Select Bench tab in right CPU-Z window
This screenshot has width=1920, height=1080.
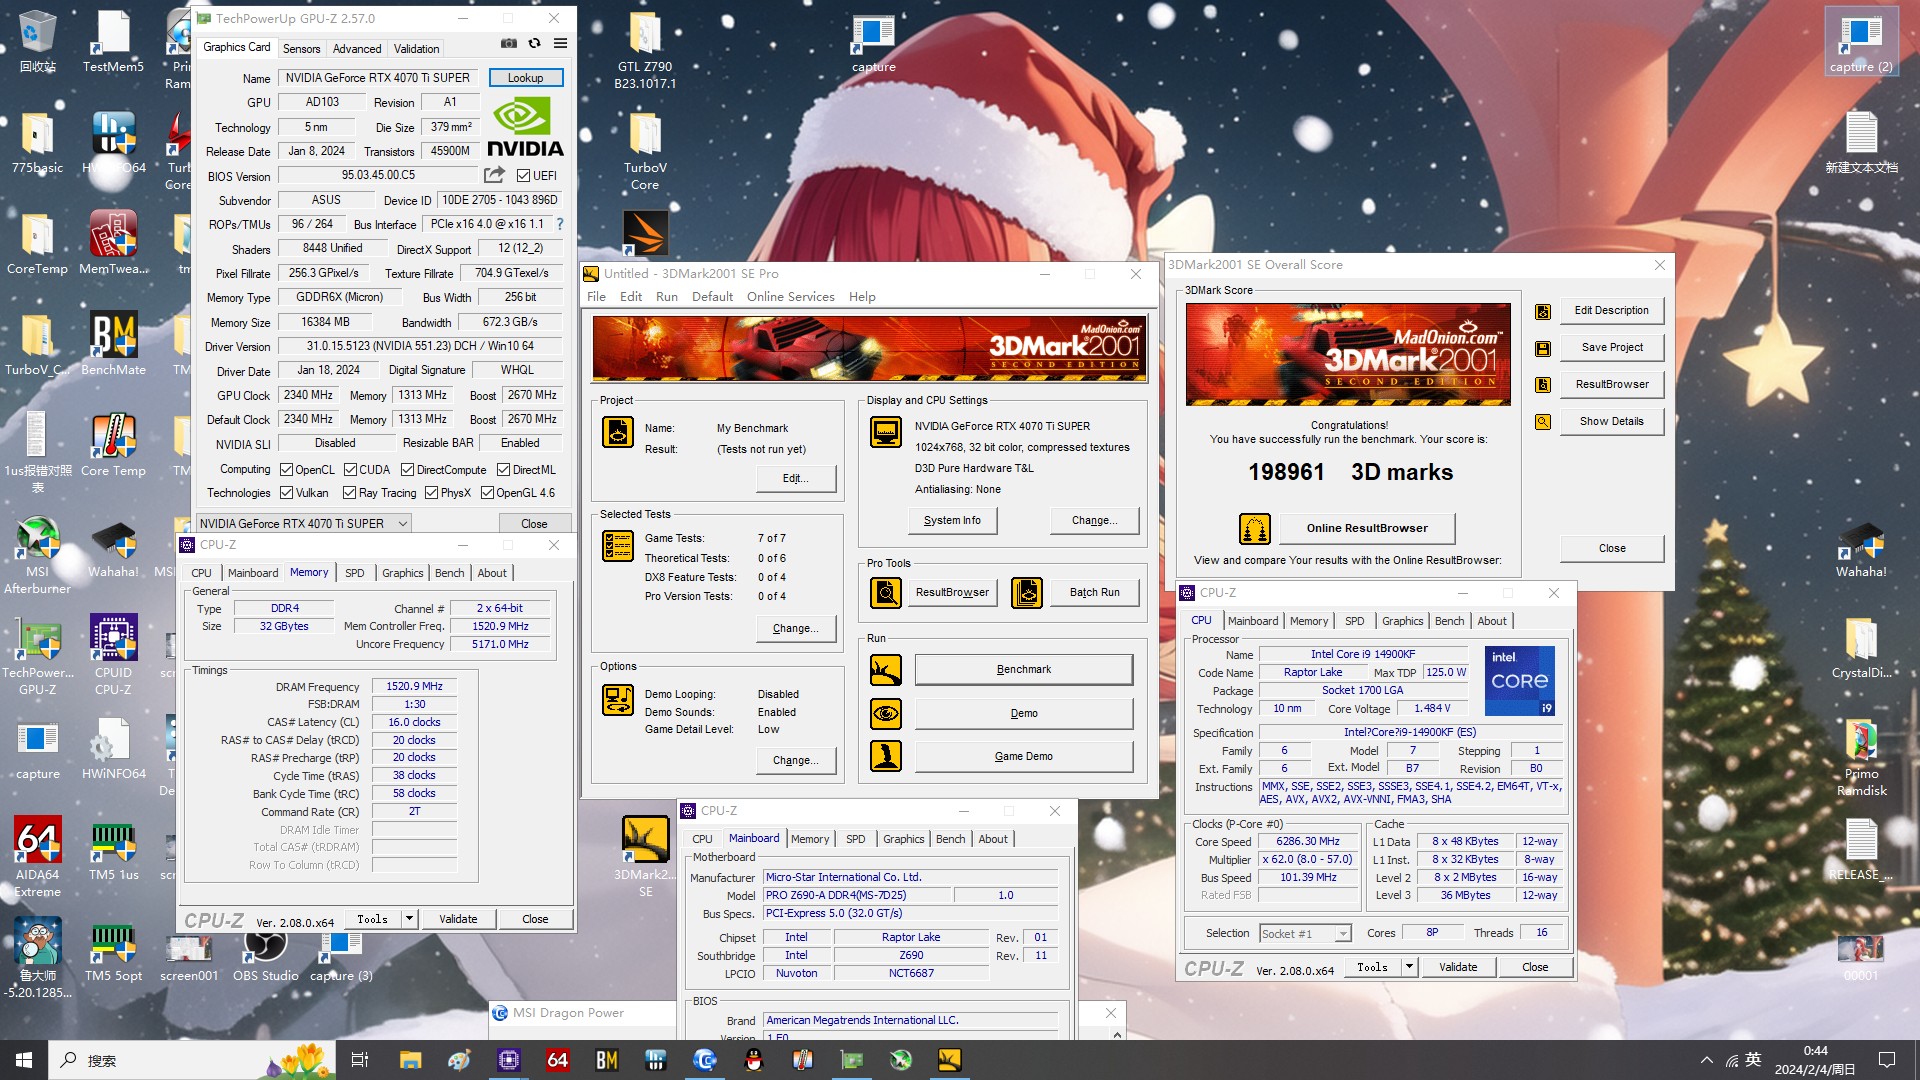1449,621
